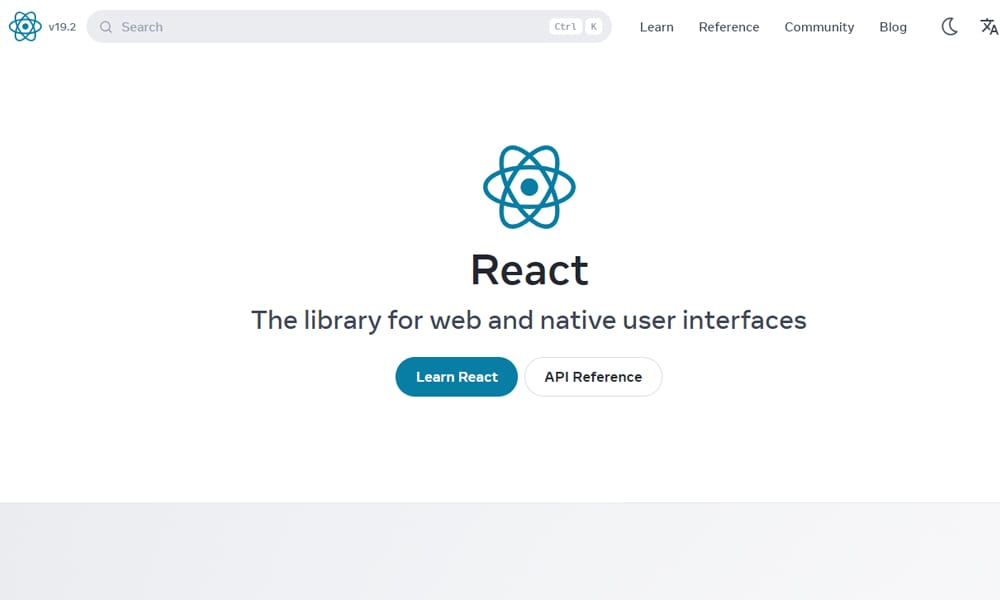
Task: Click the React main heading
Action: pyautogui.click(x=529, y=270)
